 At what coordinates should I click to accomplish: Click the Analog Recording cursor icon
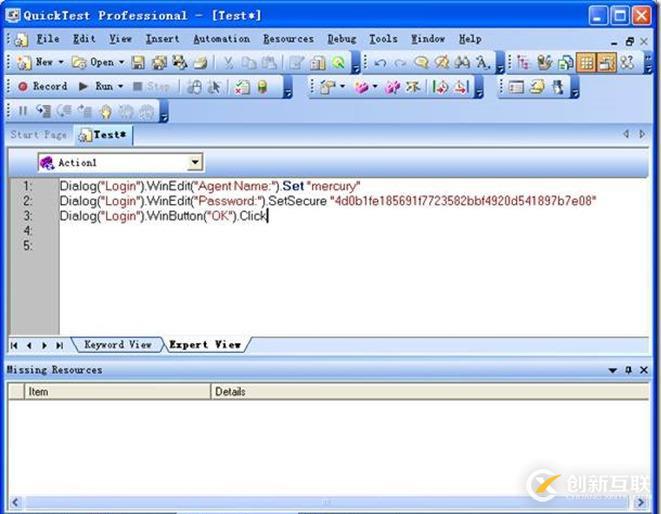[214, 87]
